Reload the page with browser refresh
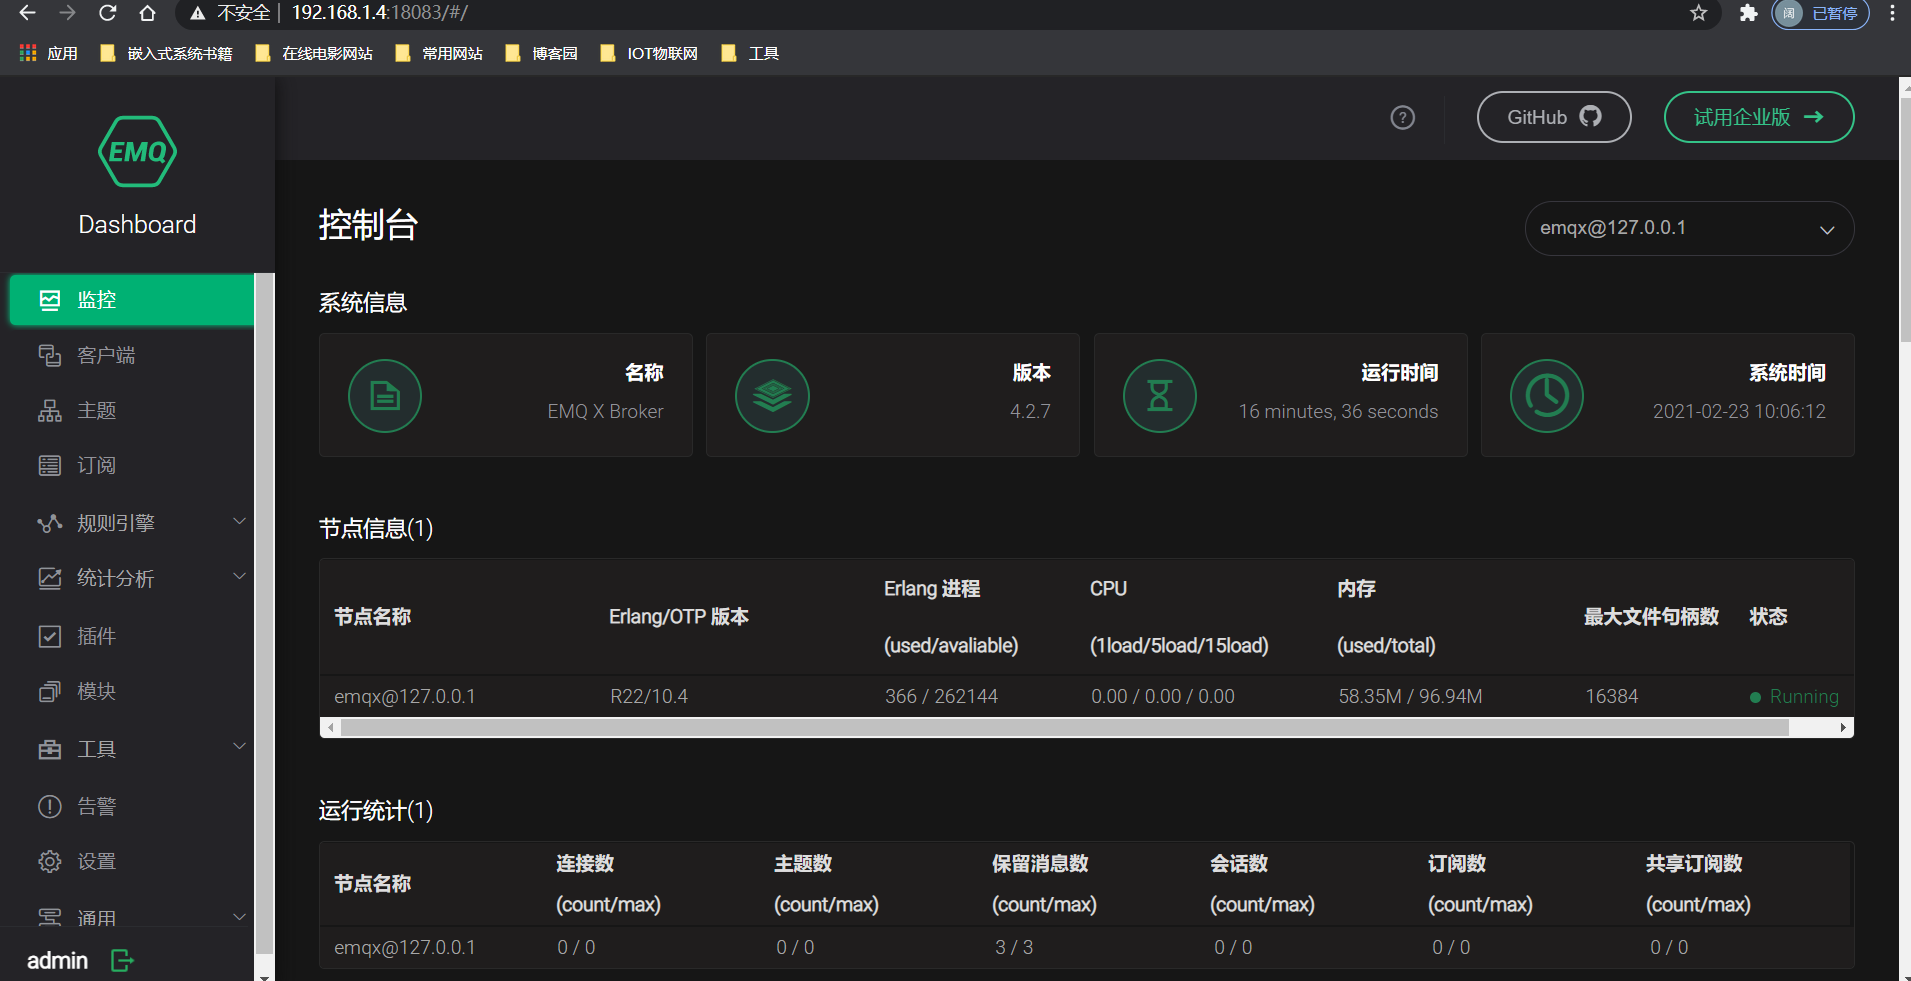Viewport: 1911px width, 981px height. pos(108,13)
